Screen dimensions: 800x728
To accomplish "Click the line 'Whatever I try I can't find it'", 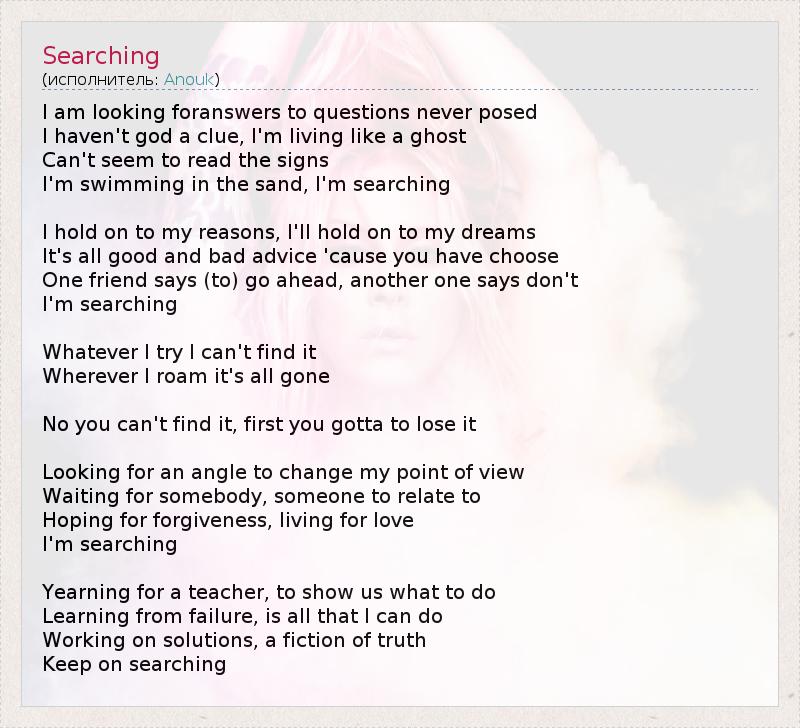I will (179, 352).
